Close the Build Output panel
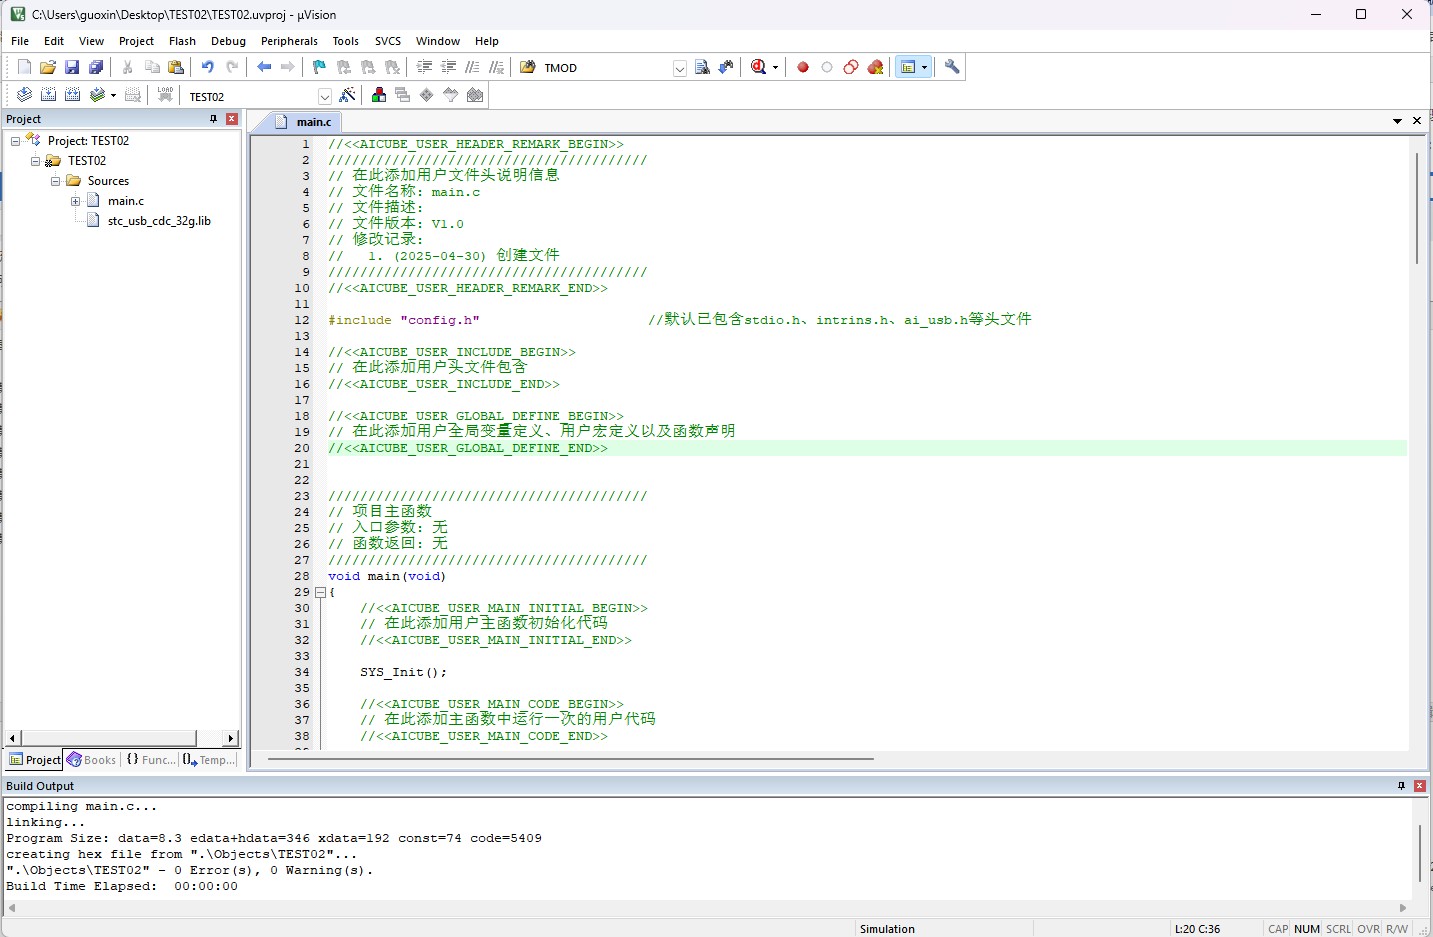 (x=1419, y=786)
